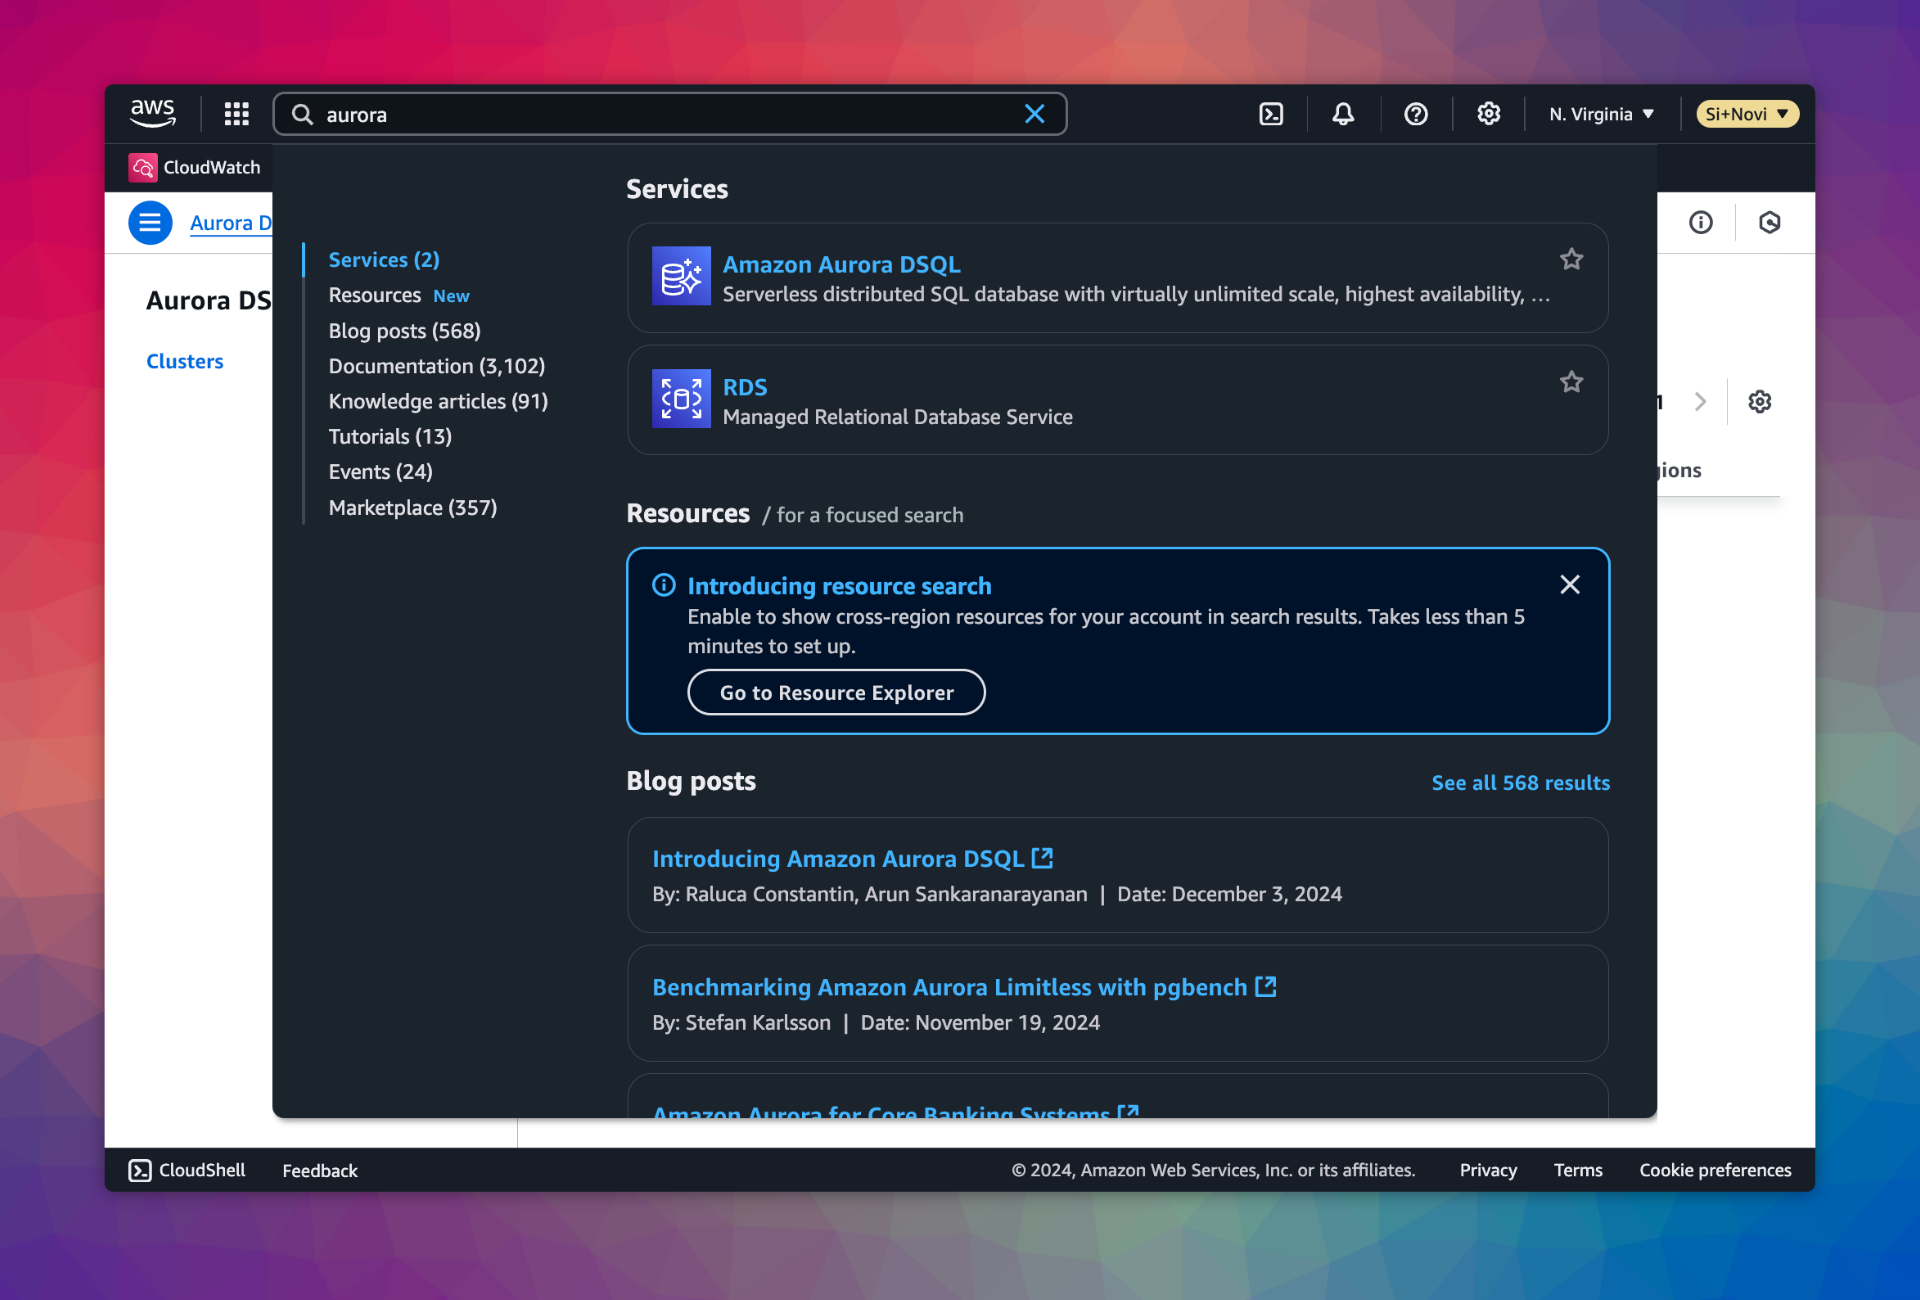Click the RDS service icon

(x=681, y=398)
